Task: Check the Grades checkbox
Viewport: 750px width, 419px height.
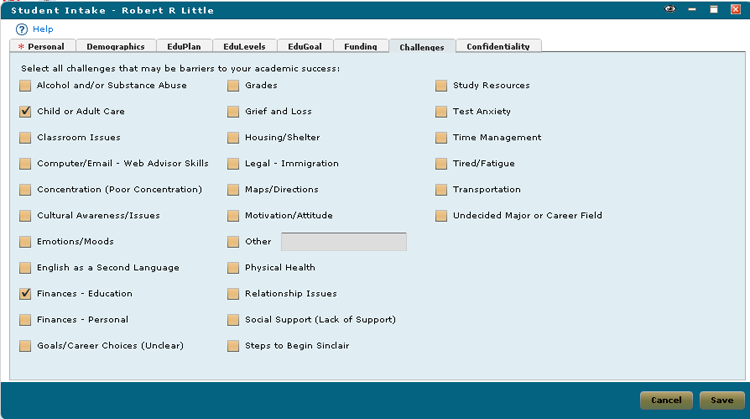Action: [x=233, y=86]
